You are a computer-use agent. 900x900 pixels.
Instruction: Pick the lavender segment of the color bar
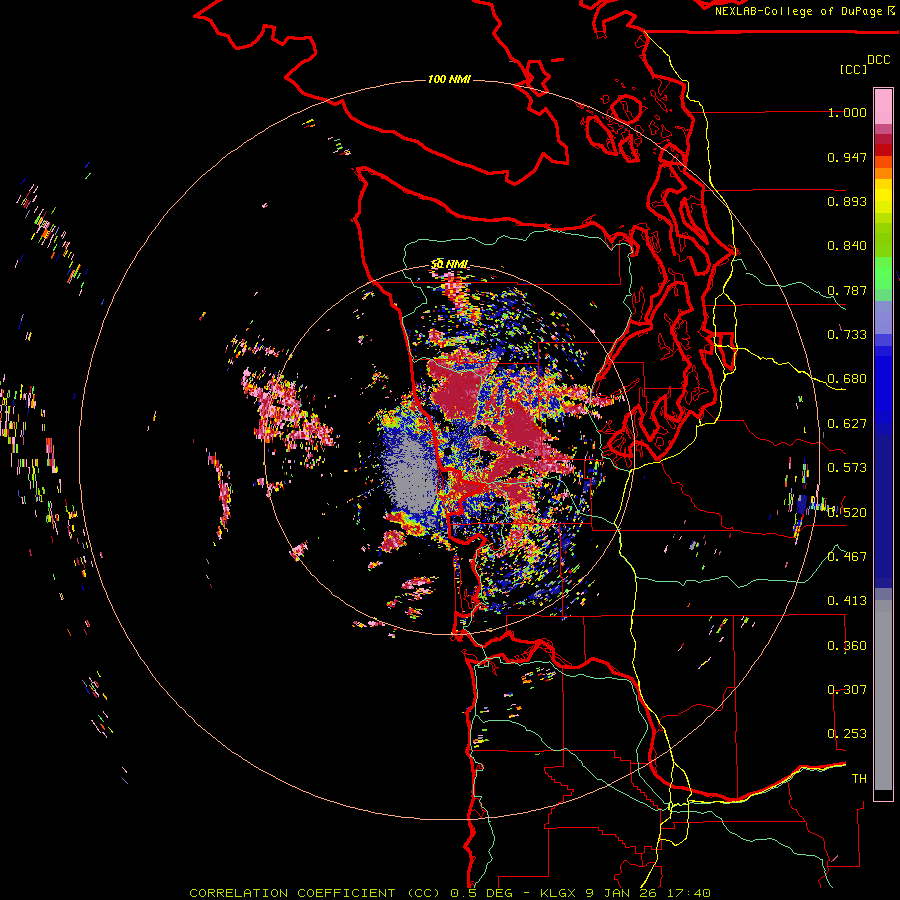tap(883, 317)
